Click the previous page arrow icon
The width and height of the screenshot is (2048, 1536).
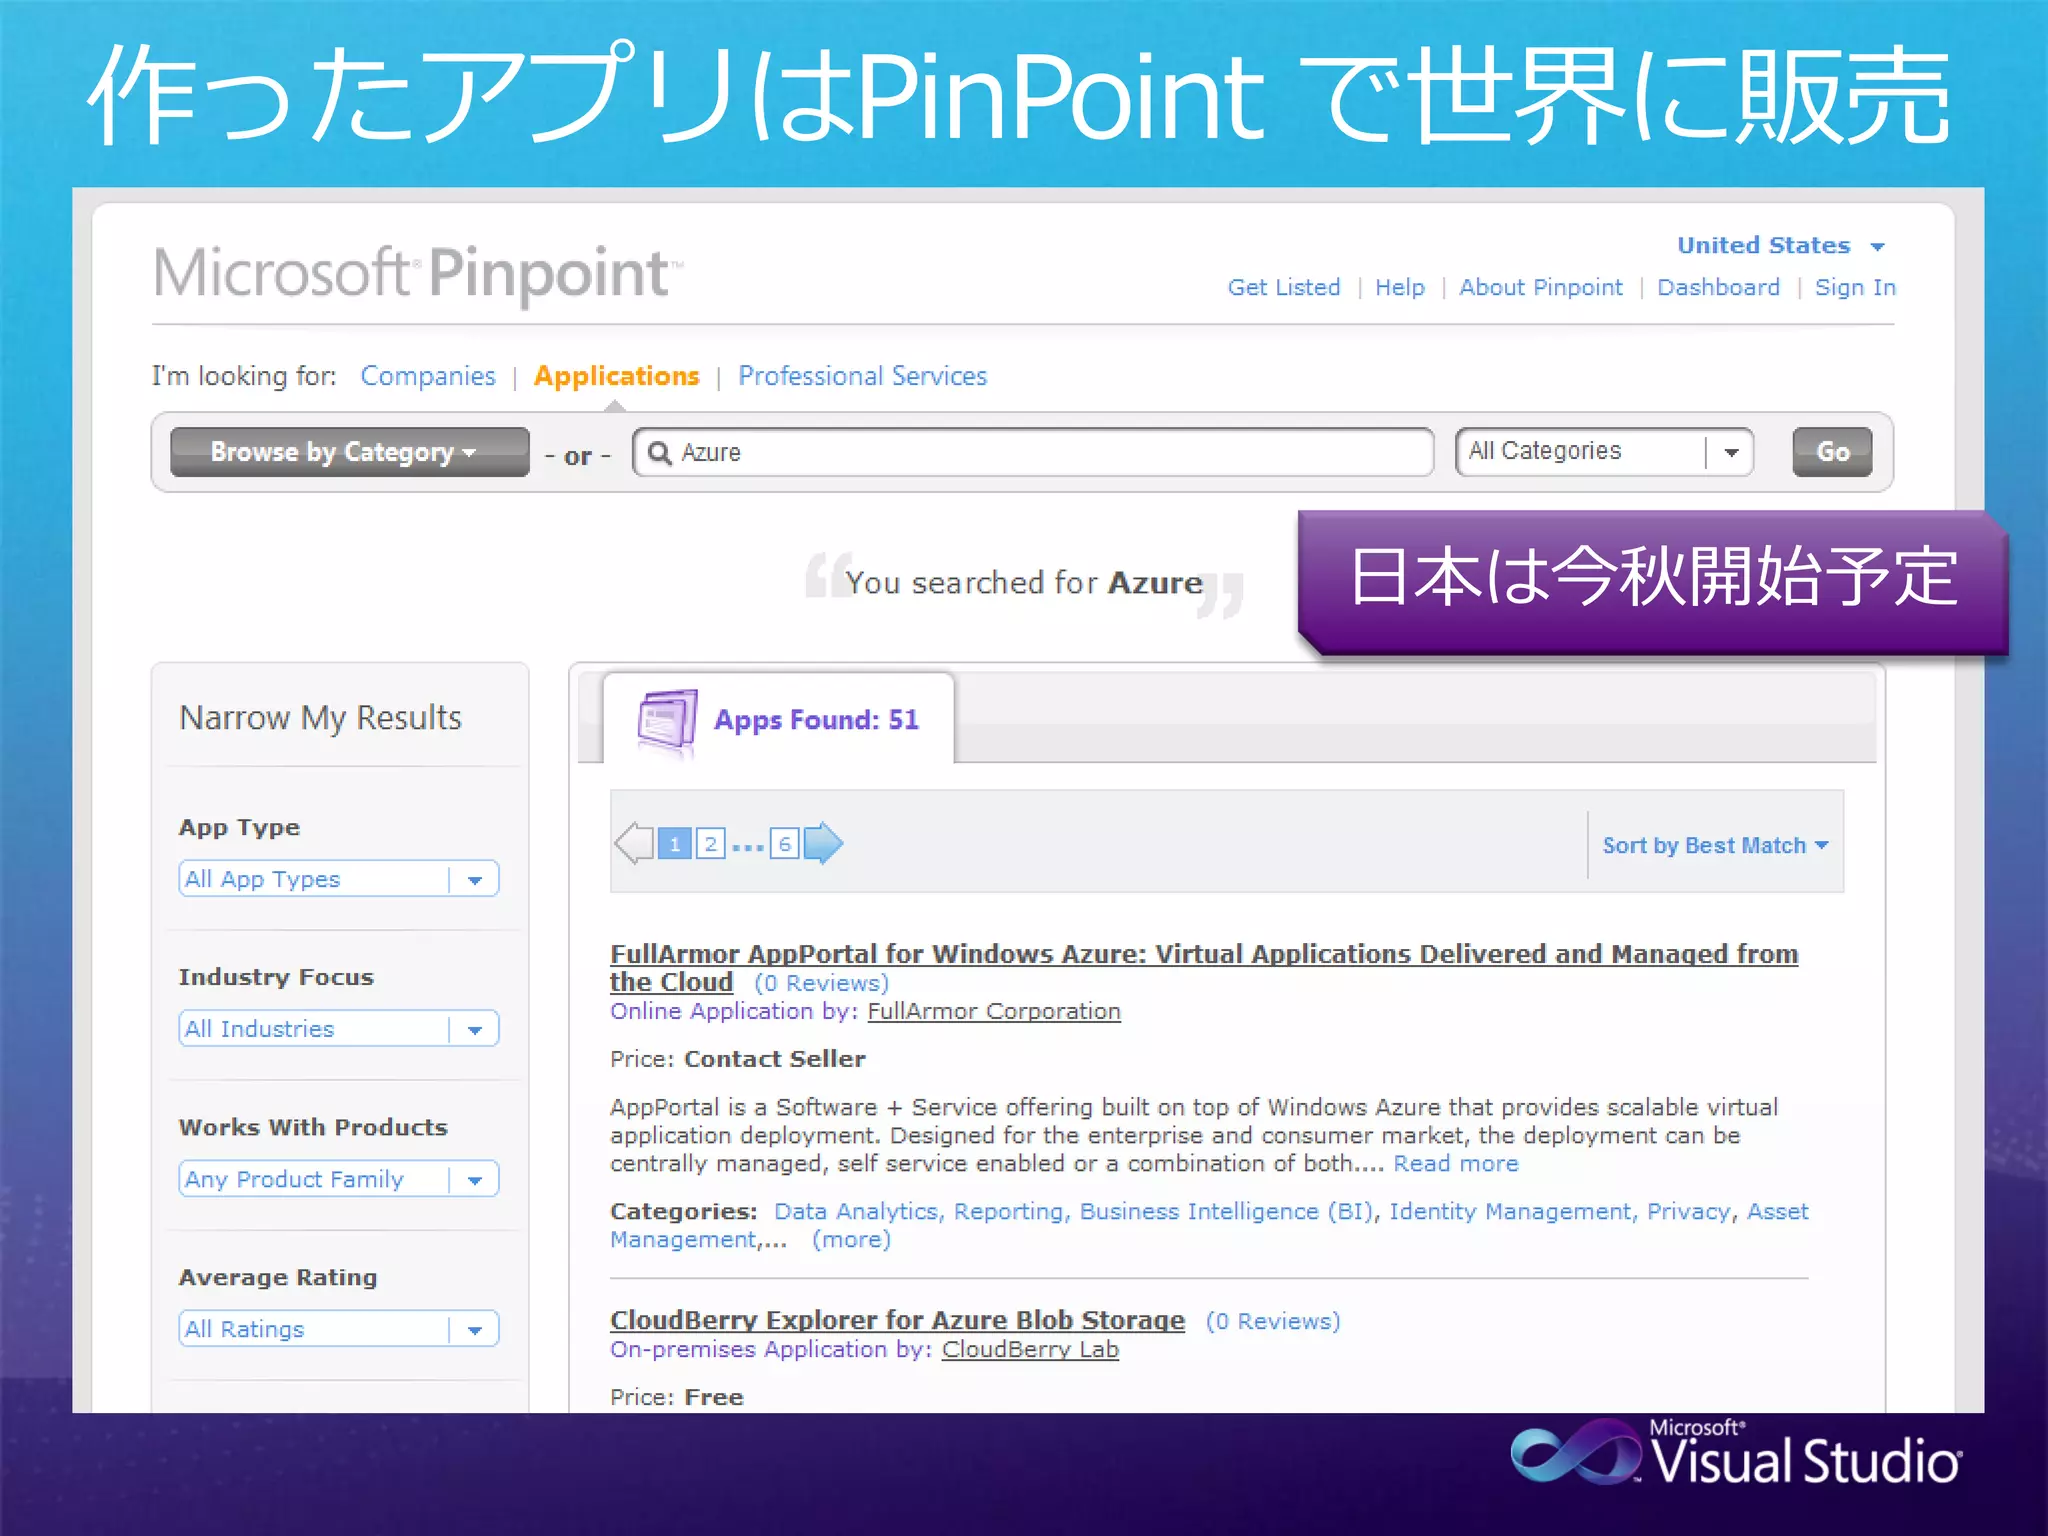click(634, 843)
